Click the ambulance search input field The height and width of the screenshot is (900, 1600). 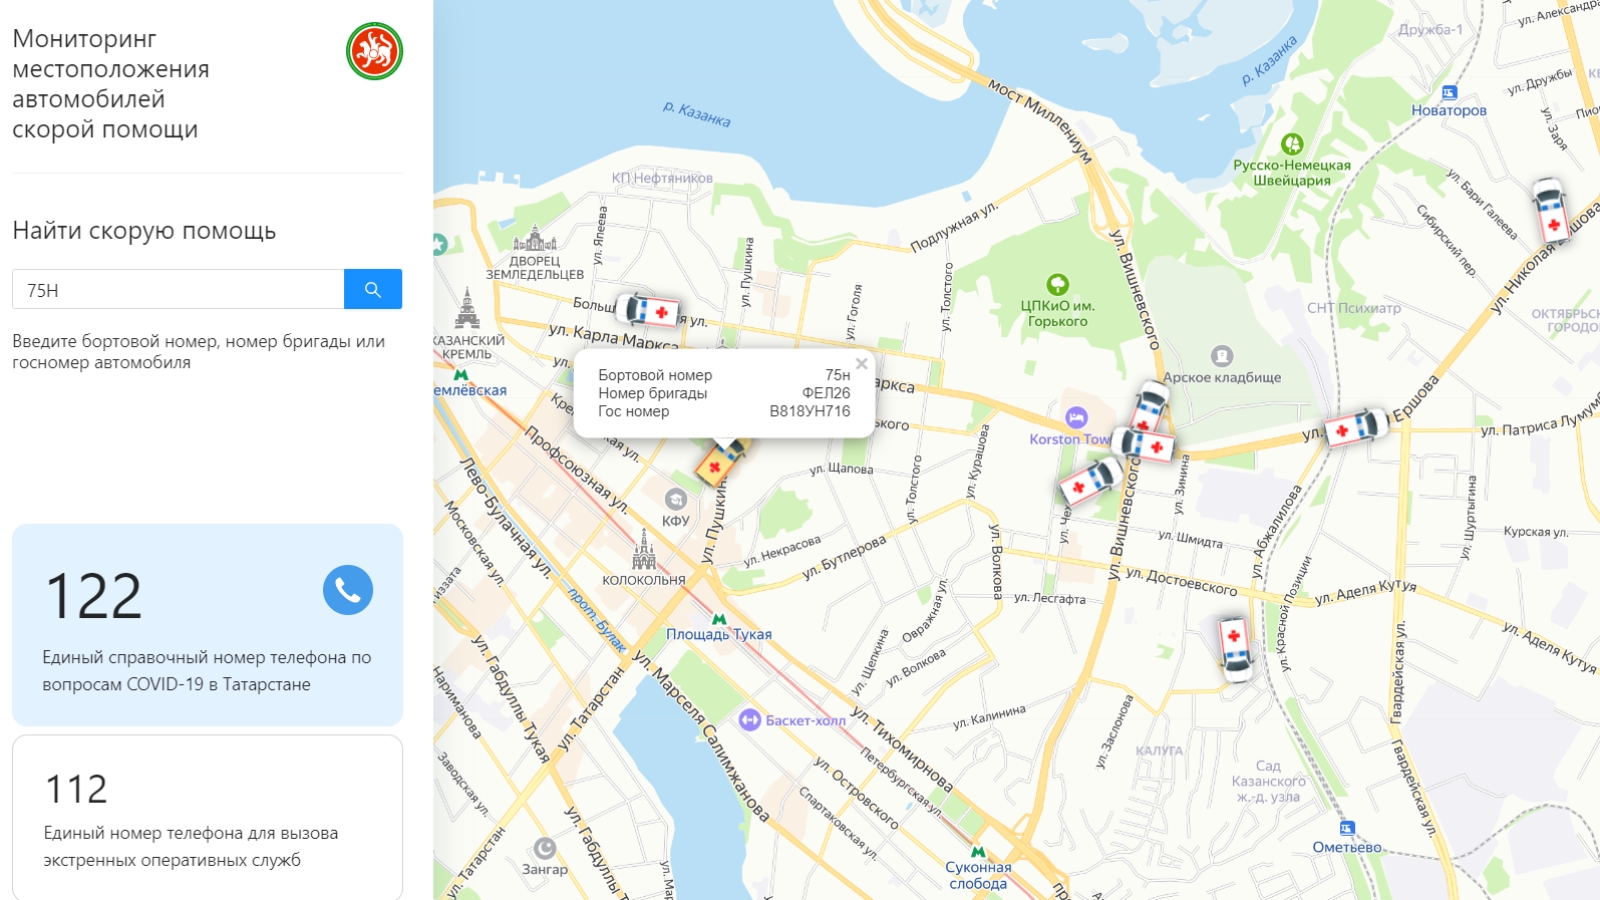click(178, 289)
